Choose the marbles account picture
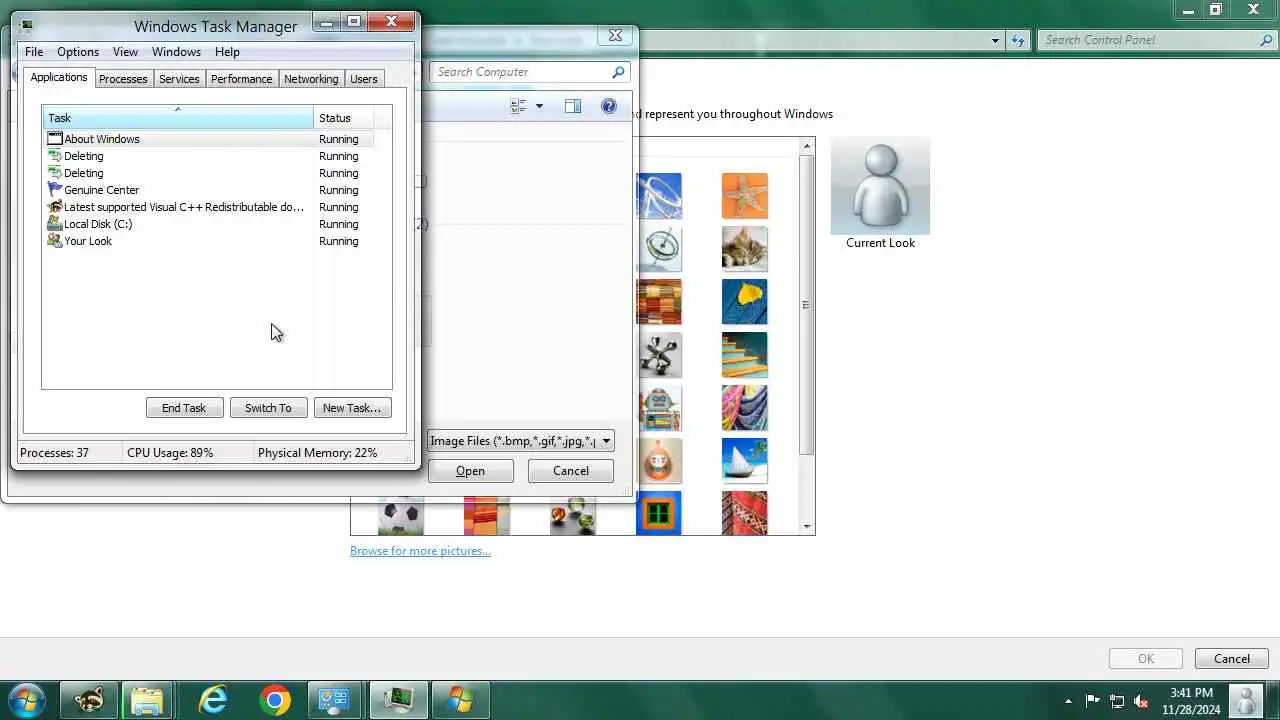 (x=573, y=515)
